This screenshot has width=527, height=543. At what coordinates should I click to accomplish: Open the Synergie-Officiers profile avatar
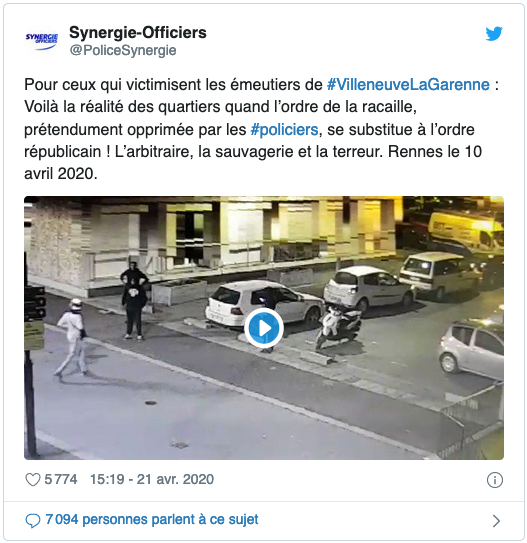(42, 42)
